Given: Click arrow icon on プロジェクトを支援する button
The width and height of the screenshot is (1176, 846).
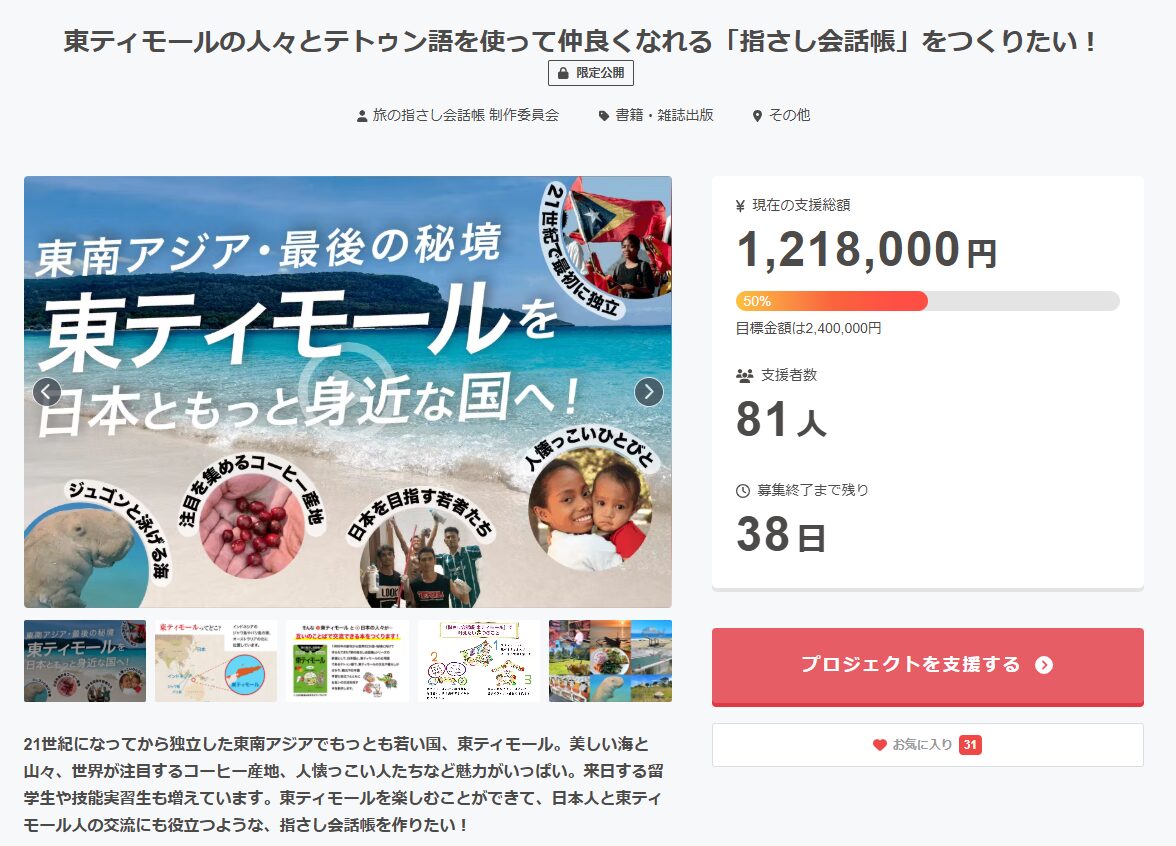Looking at the screenshot, I should click(1044, 665).
